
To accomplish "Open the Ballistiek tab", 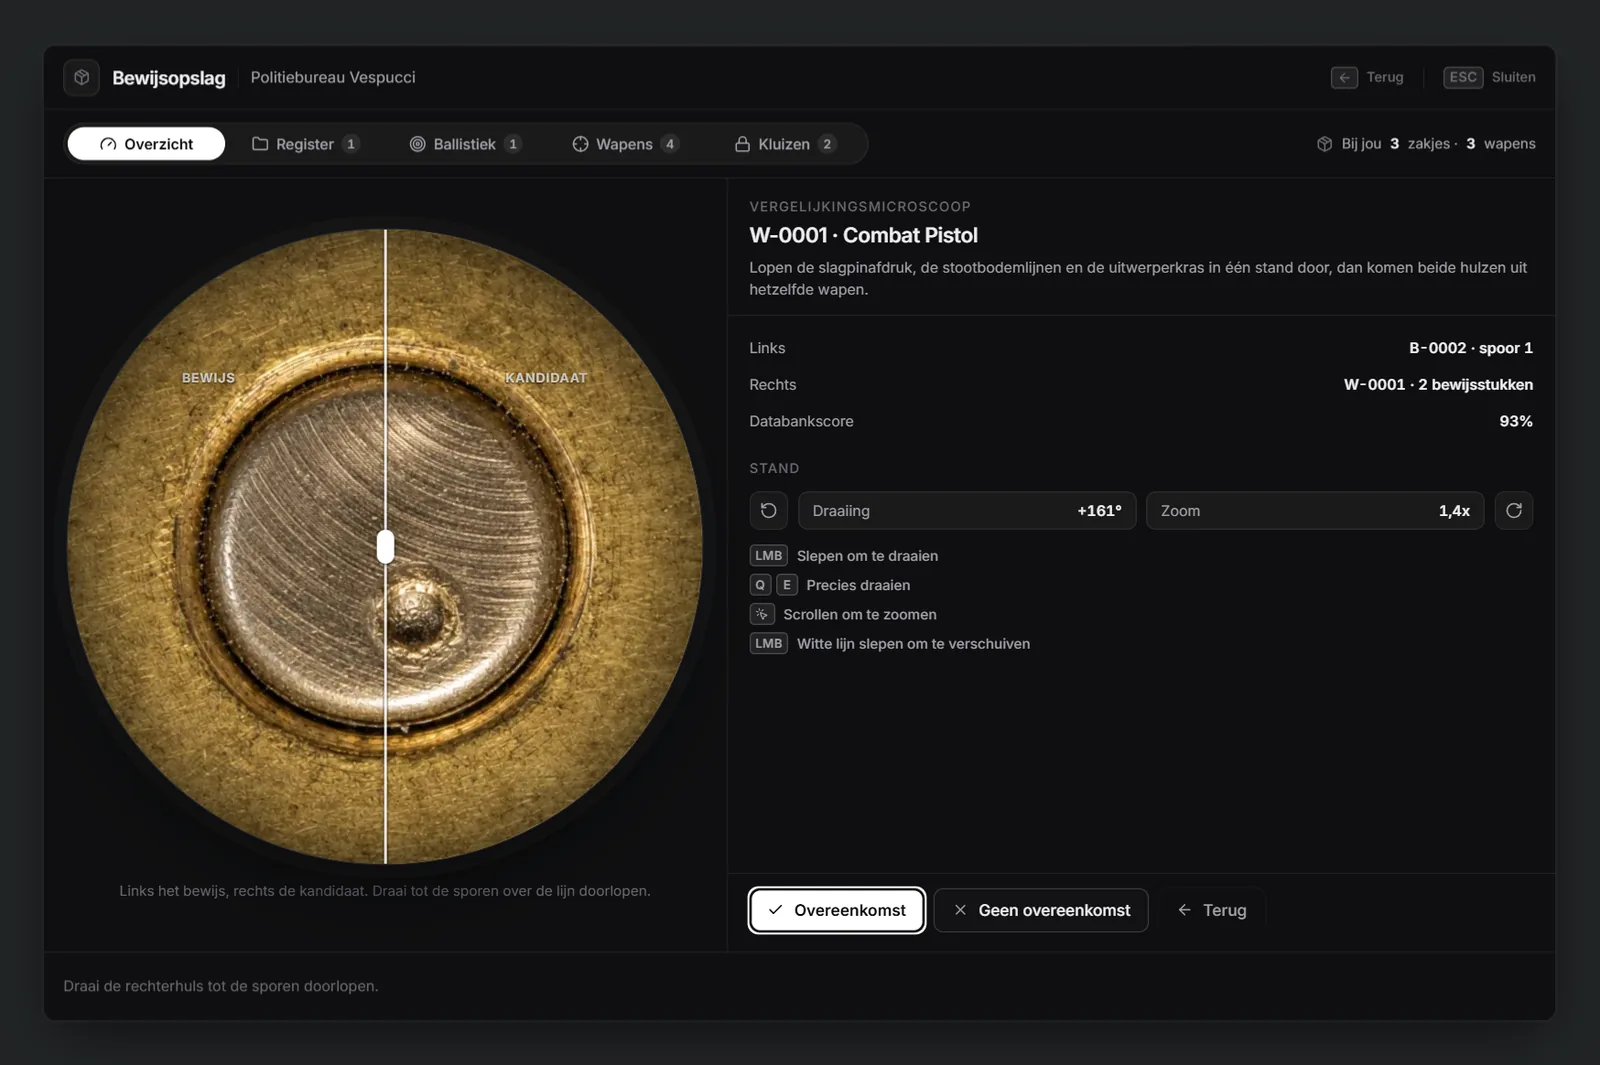I will [465, 144].
